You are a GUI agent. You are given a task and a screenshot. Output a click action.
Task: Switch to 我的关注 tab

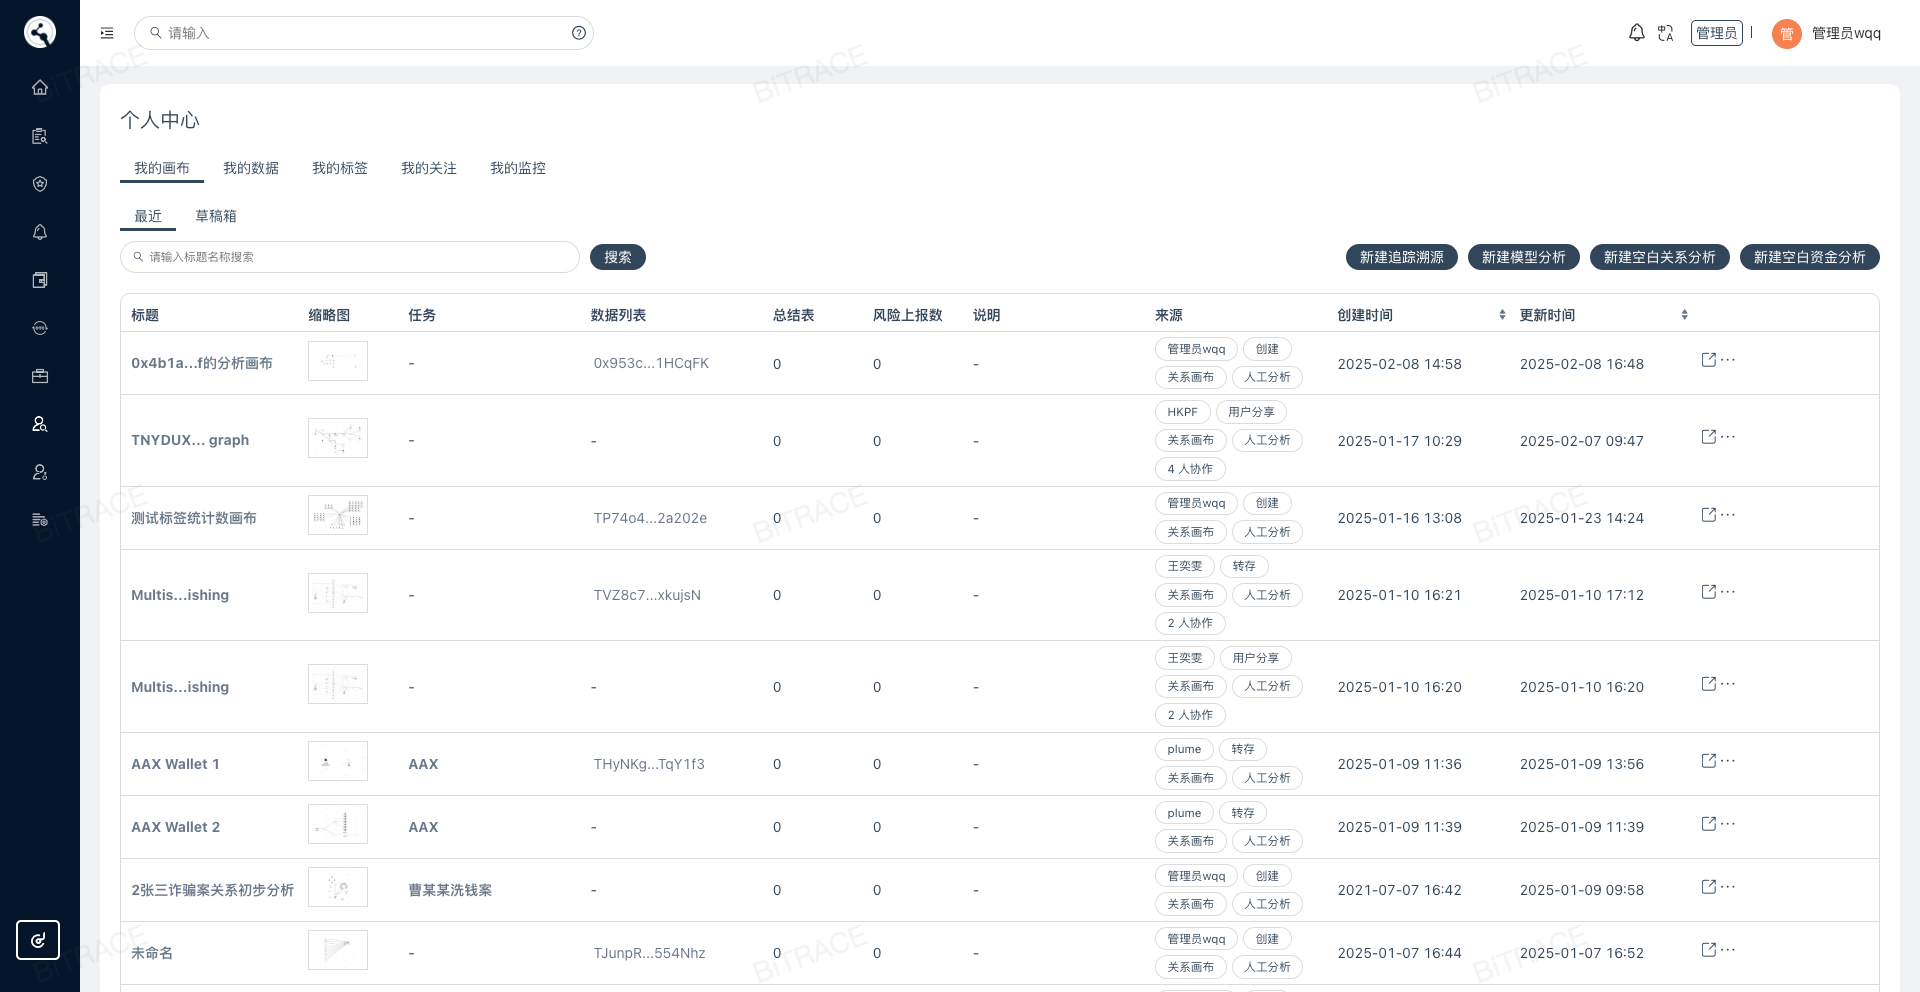click(x=429, y=168)
